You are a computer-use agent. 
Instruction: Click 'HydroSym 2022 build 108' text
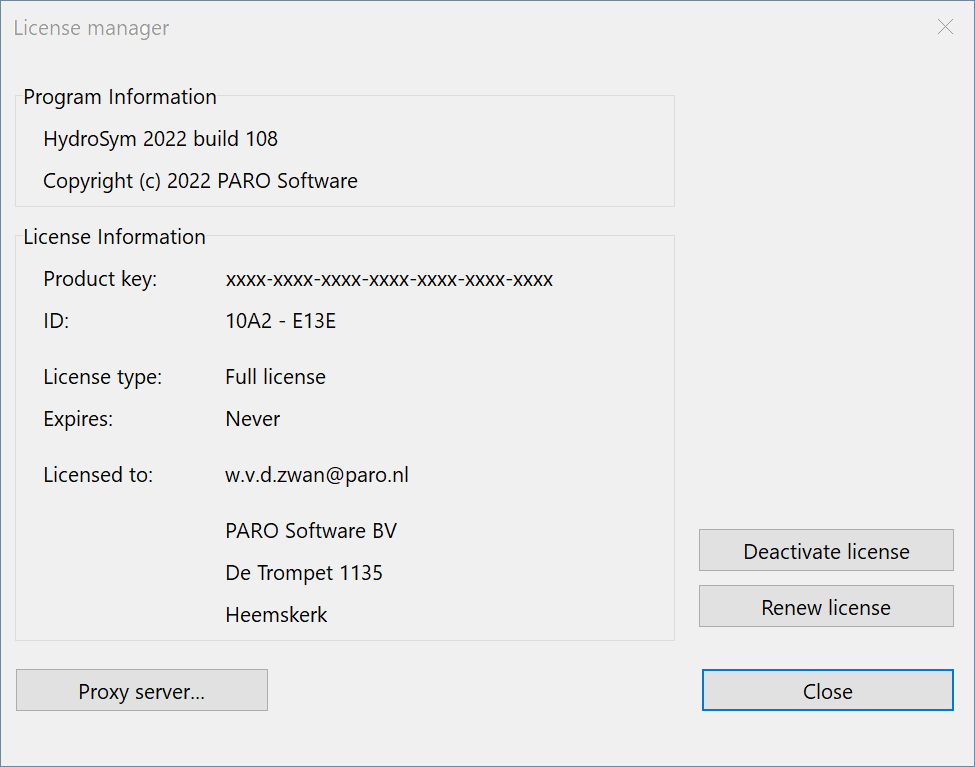(160, 139)
